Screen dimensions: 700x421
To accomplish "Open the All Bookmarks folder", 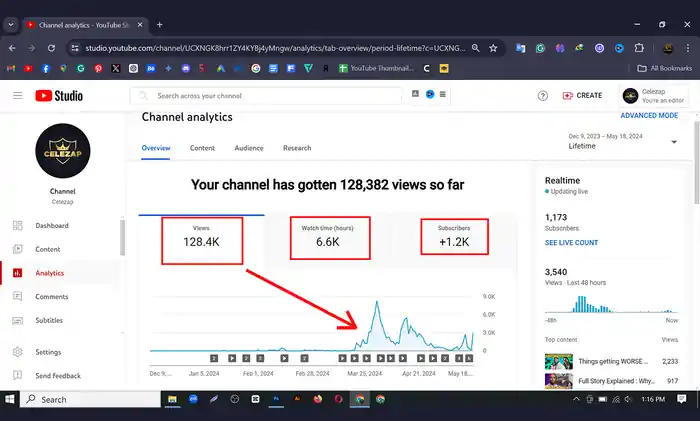I will (x=664, y=68).
